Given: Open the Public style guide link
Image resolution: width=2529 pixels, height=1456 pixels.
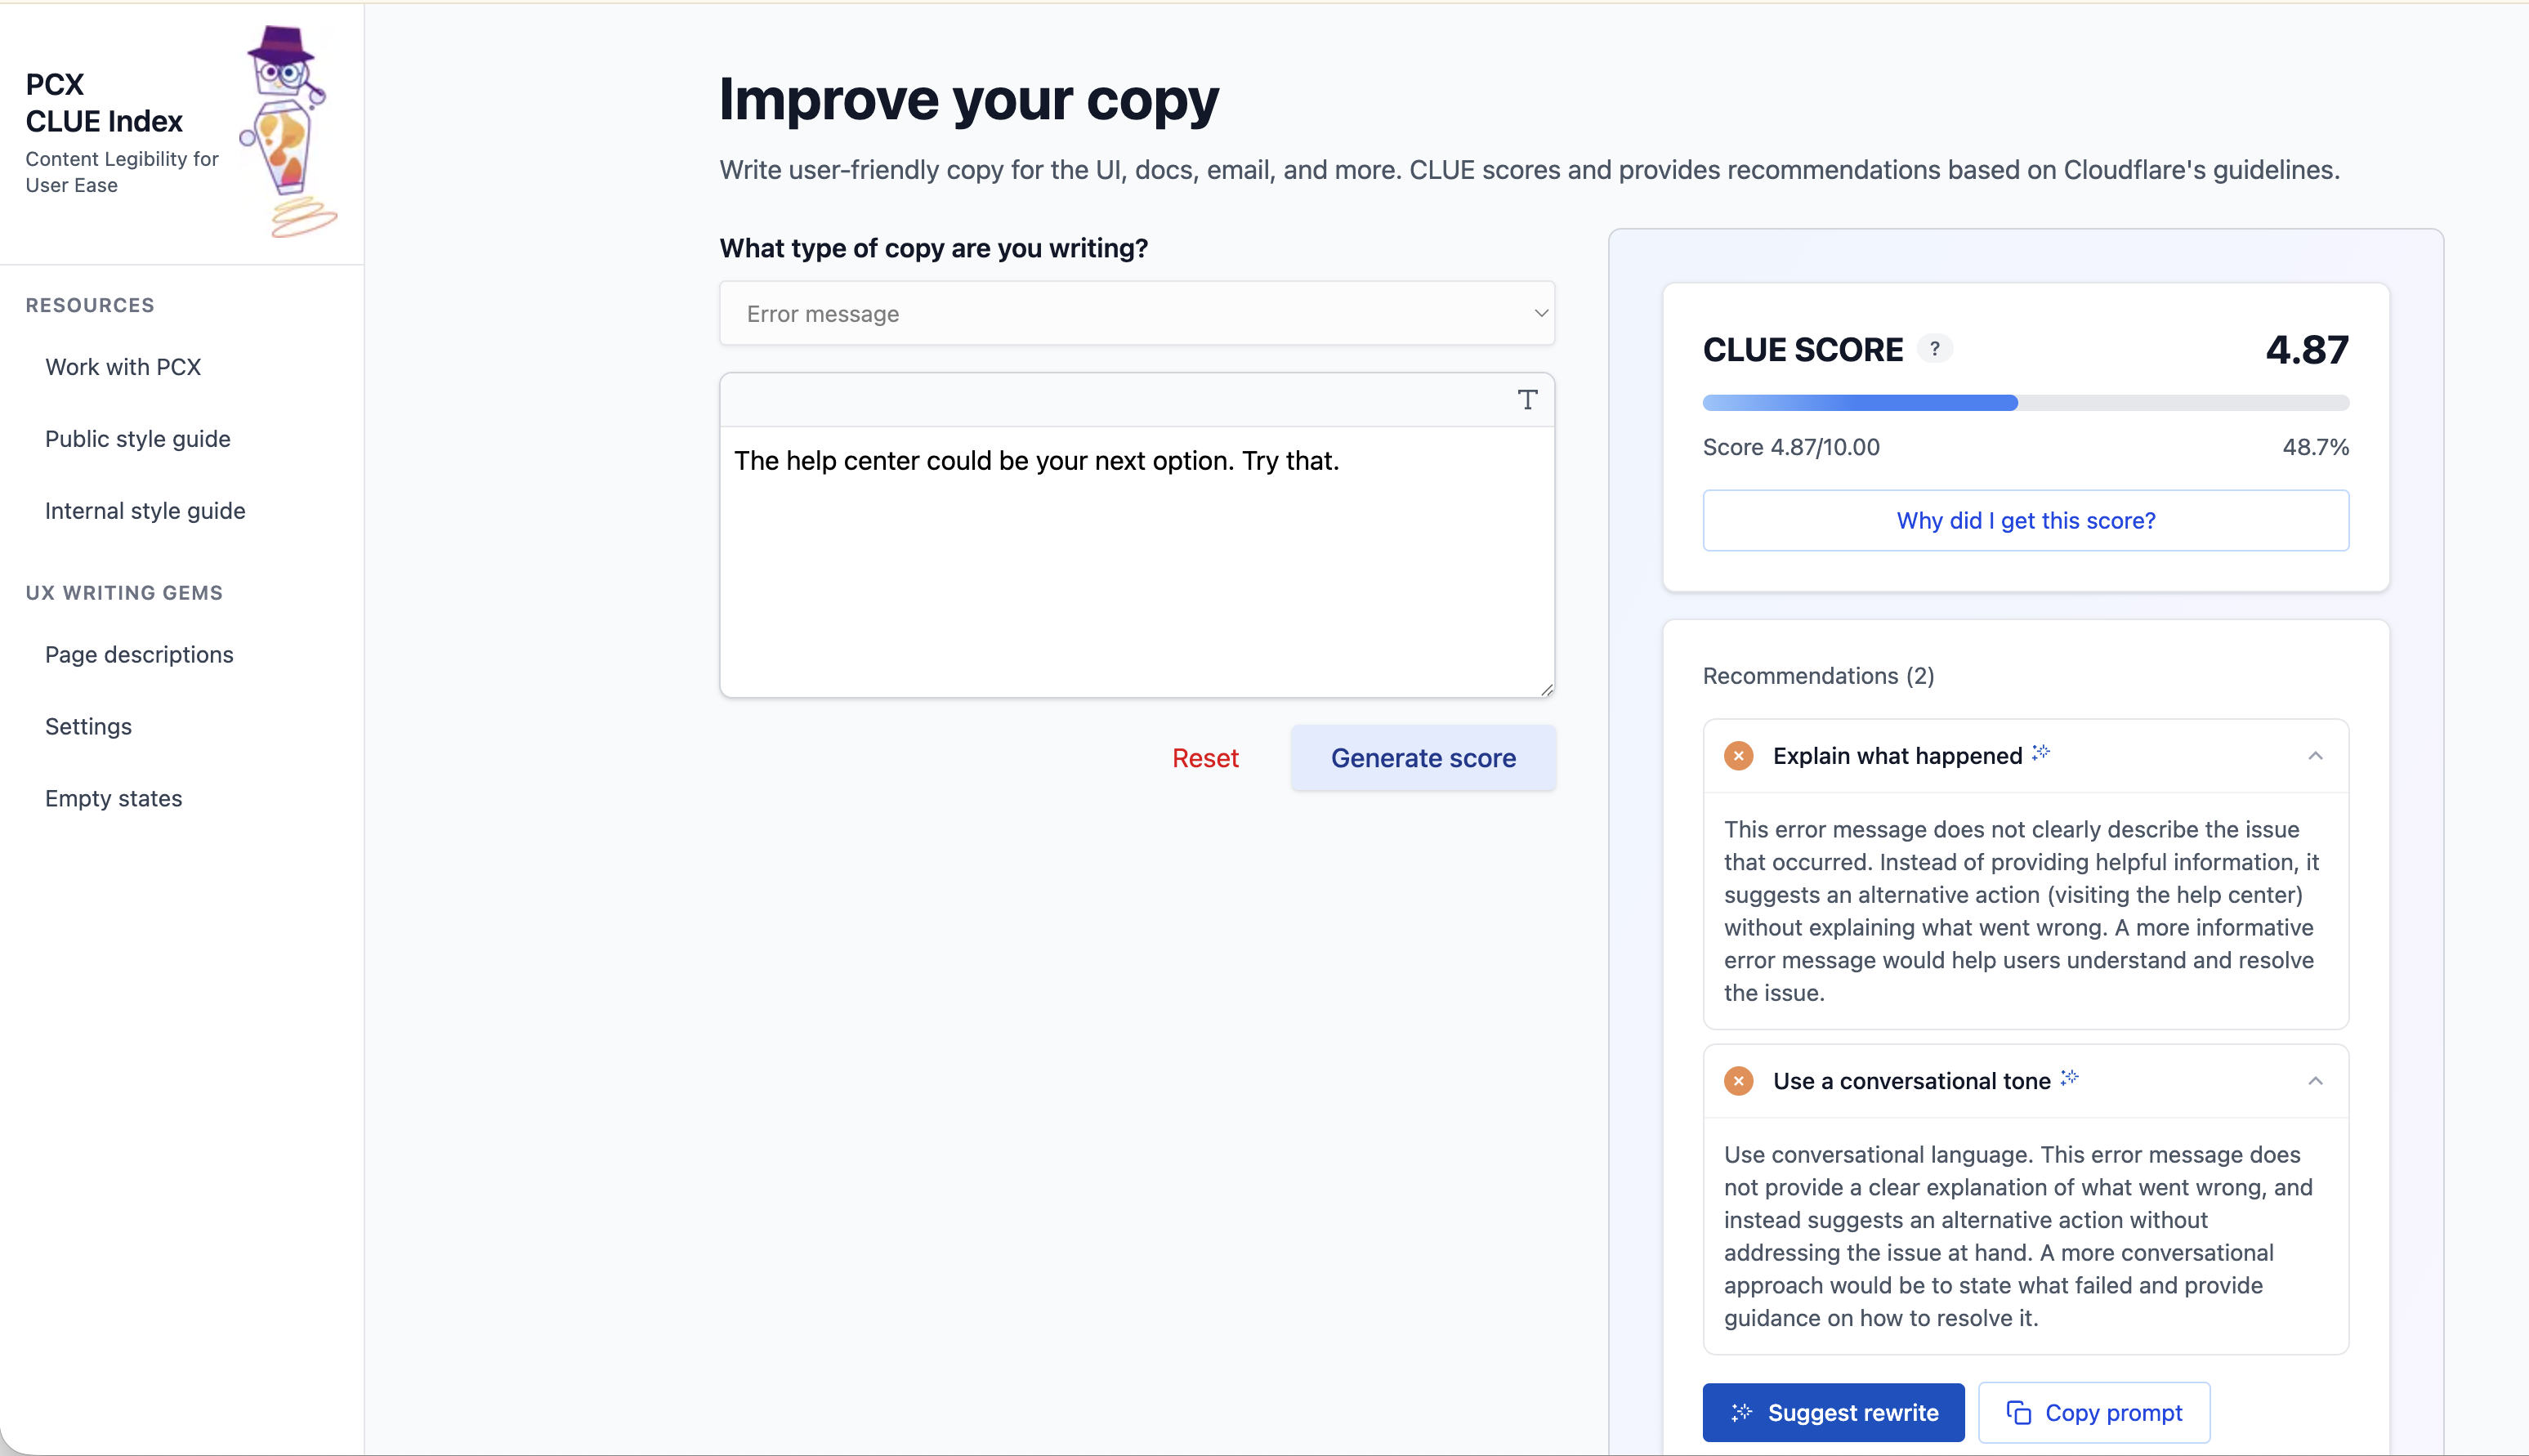Looking at the screenshot, I should [137, 438].
